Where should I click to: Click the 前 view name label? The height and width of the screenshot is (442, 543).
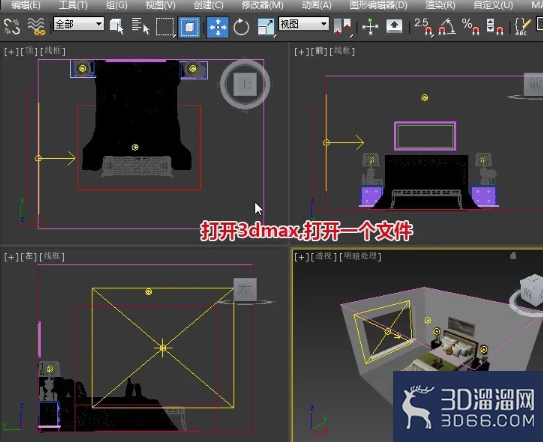click(319, 51)
